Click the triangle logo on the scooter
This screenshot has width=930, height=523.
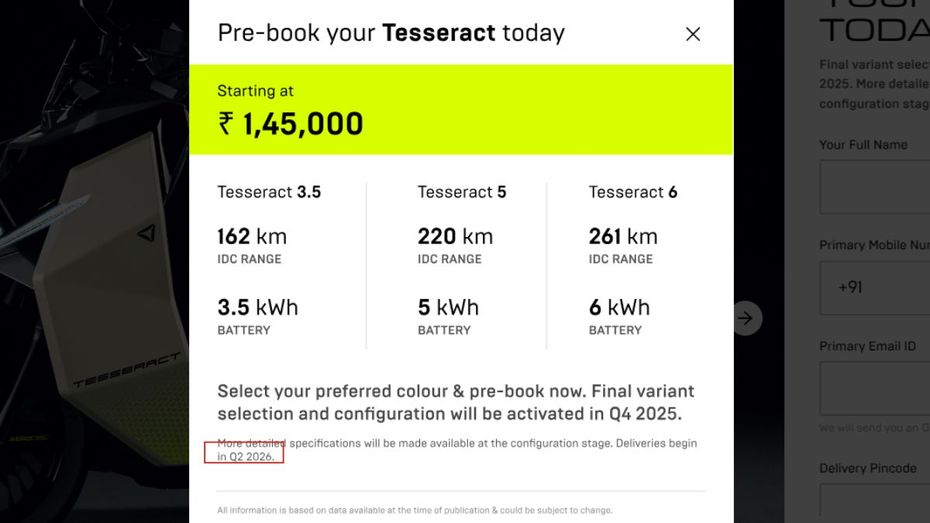point(146,233)
